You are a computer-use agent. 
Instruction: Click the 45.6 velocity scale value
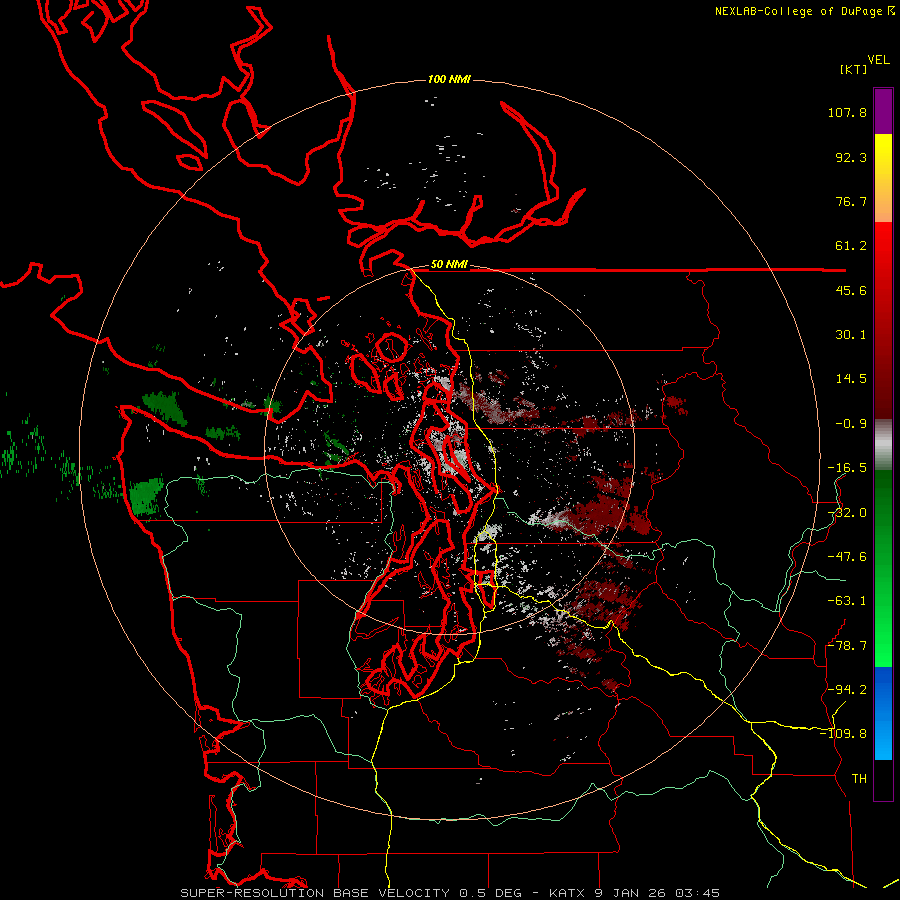[851, 290]
